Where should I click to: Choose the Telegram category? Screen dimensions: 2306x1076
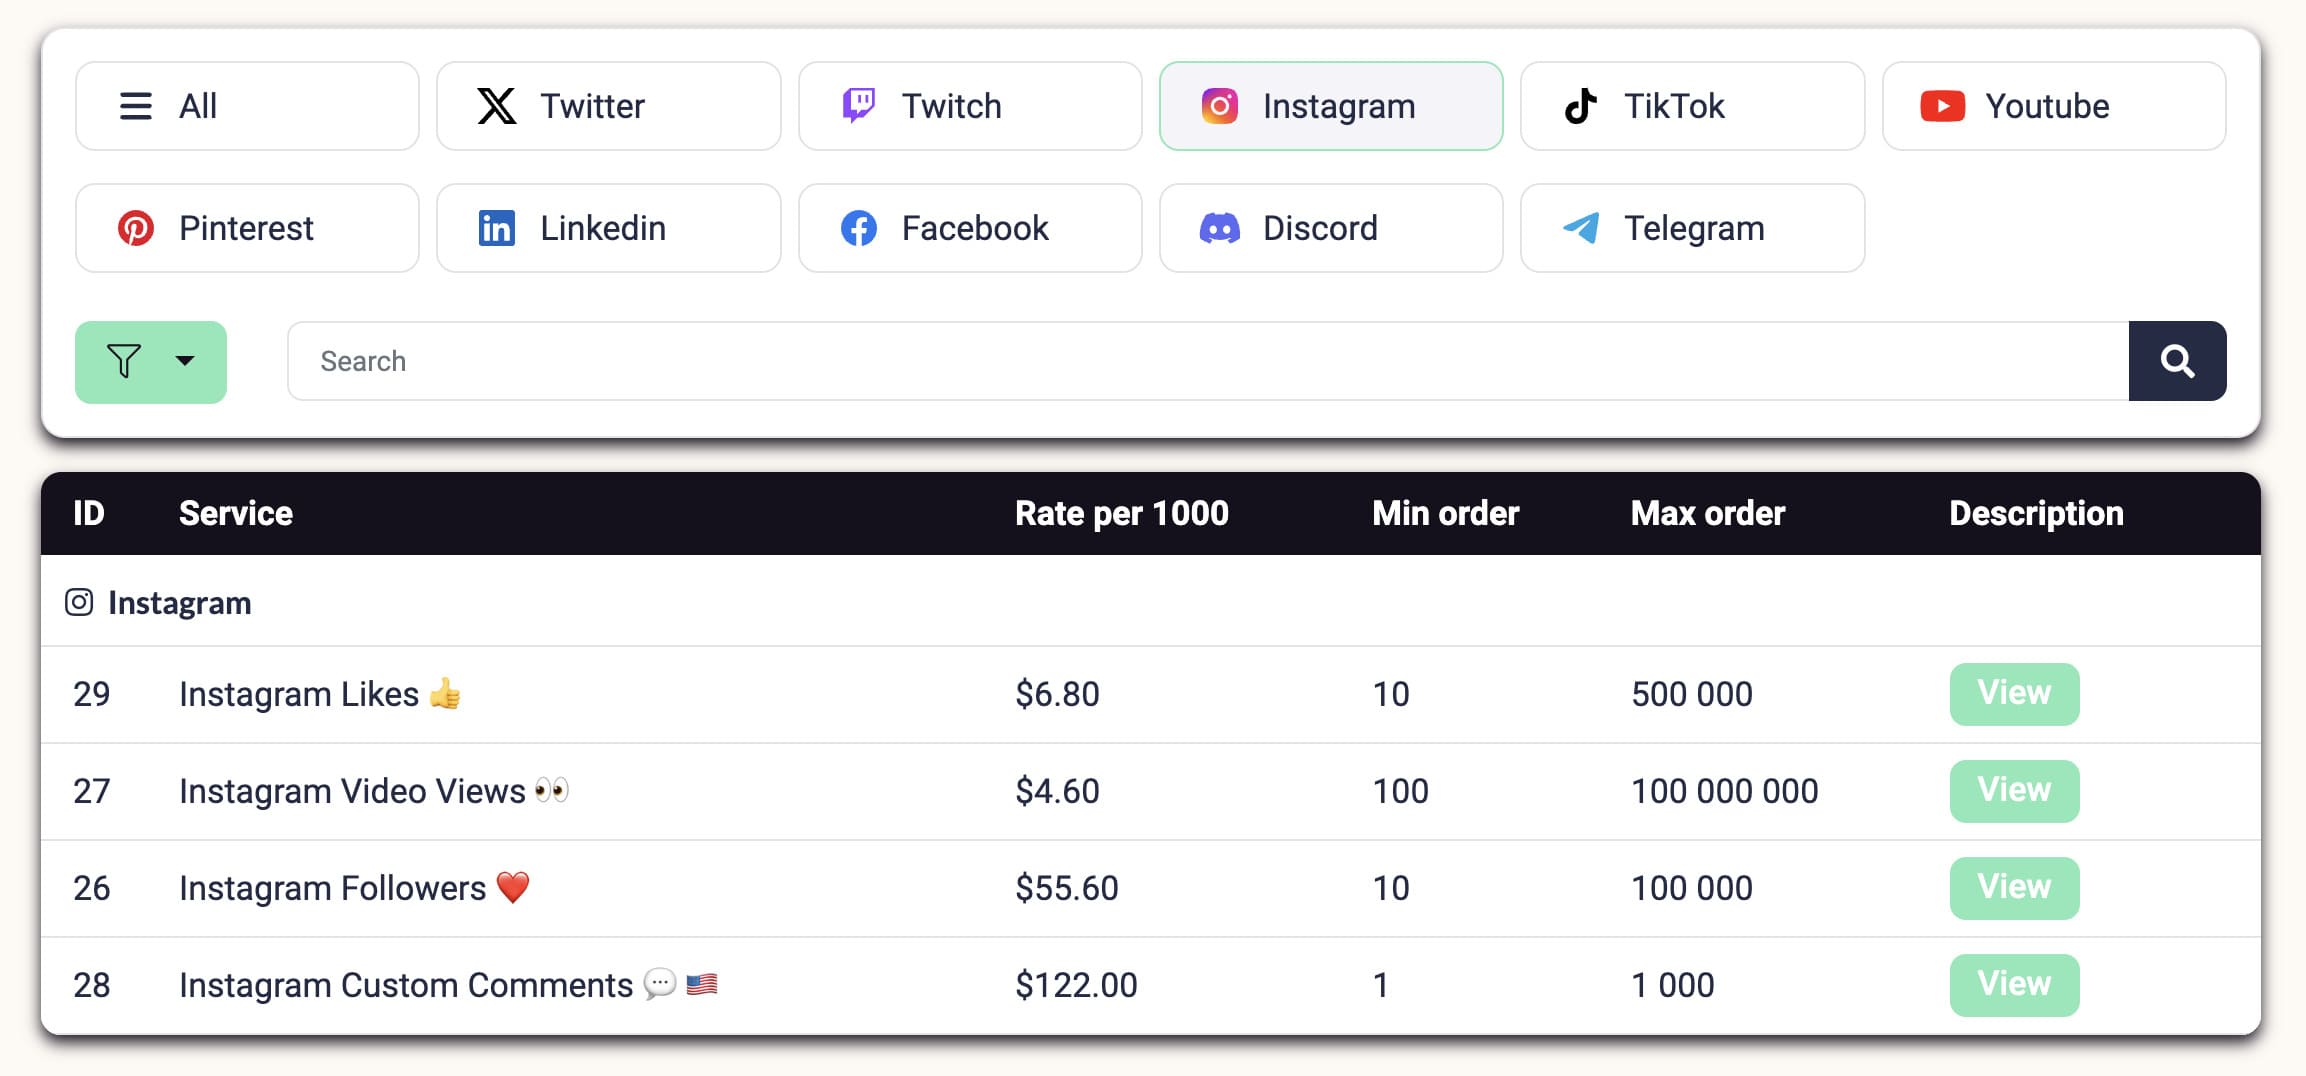tap(1691, 228)
